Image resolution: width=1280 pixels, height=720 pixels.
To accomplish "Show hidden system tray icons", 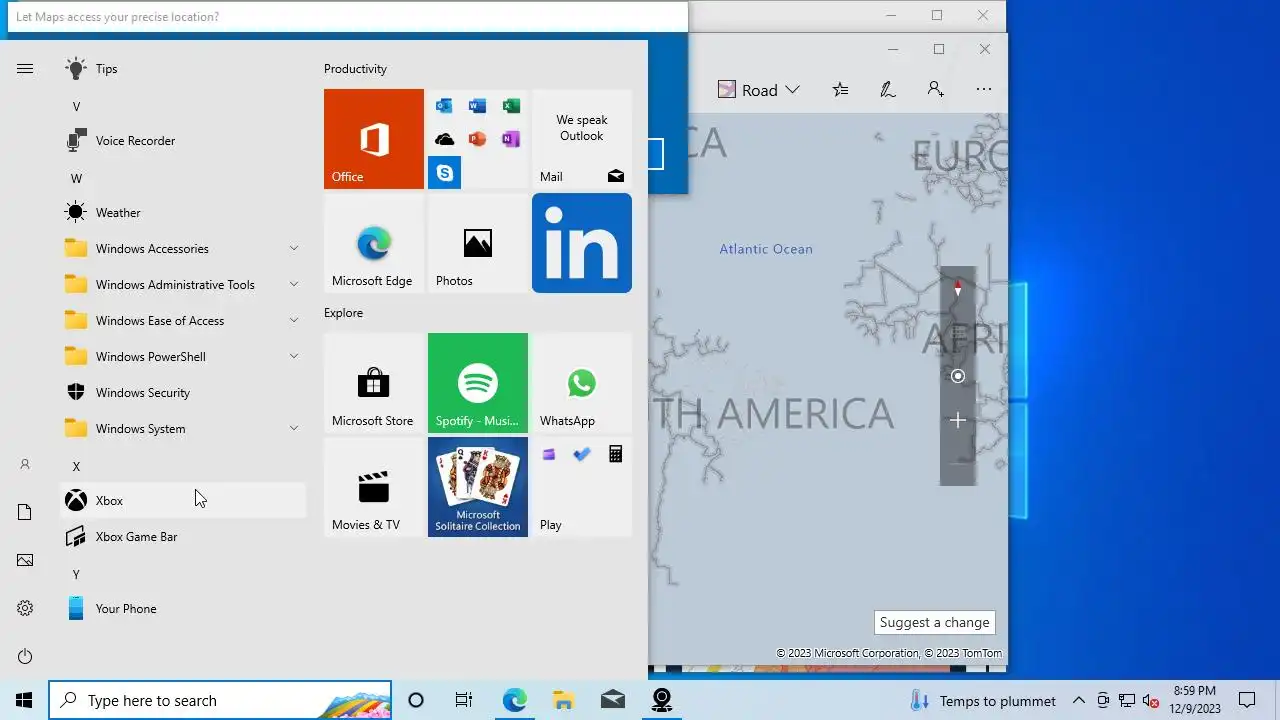I will 1078,700.
